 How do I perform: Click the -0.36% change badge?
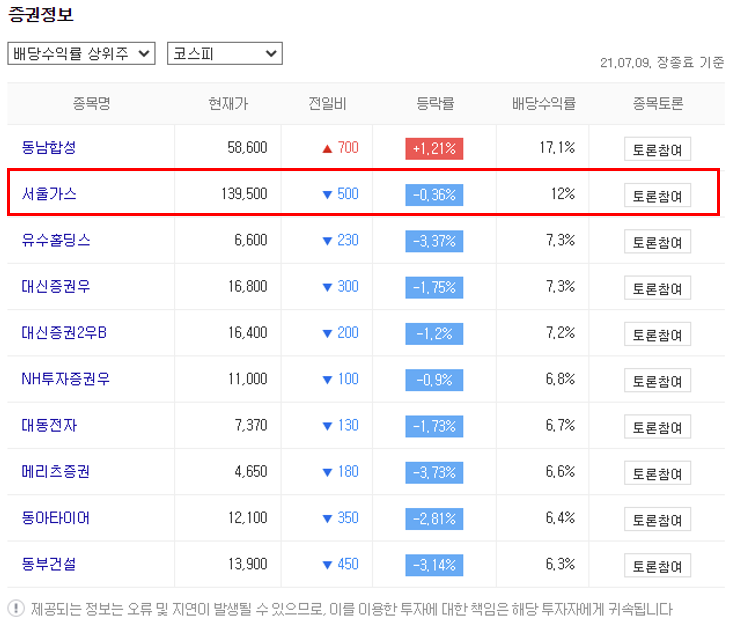click(434, 195)
